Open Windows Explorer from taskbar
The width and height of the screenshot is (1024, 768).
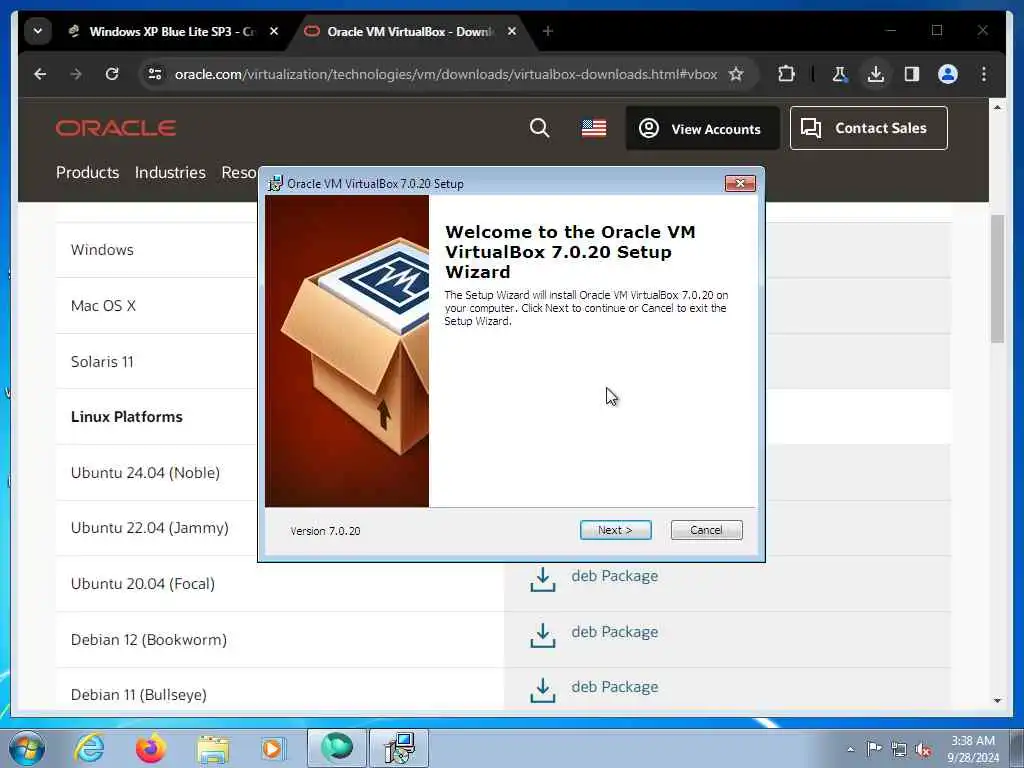click(x=213, y=748)
